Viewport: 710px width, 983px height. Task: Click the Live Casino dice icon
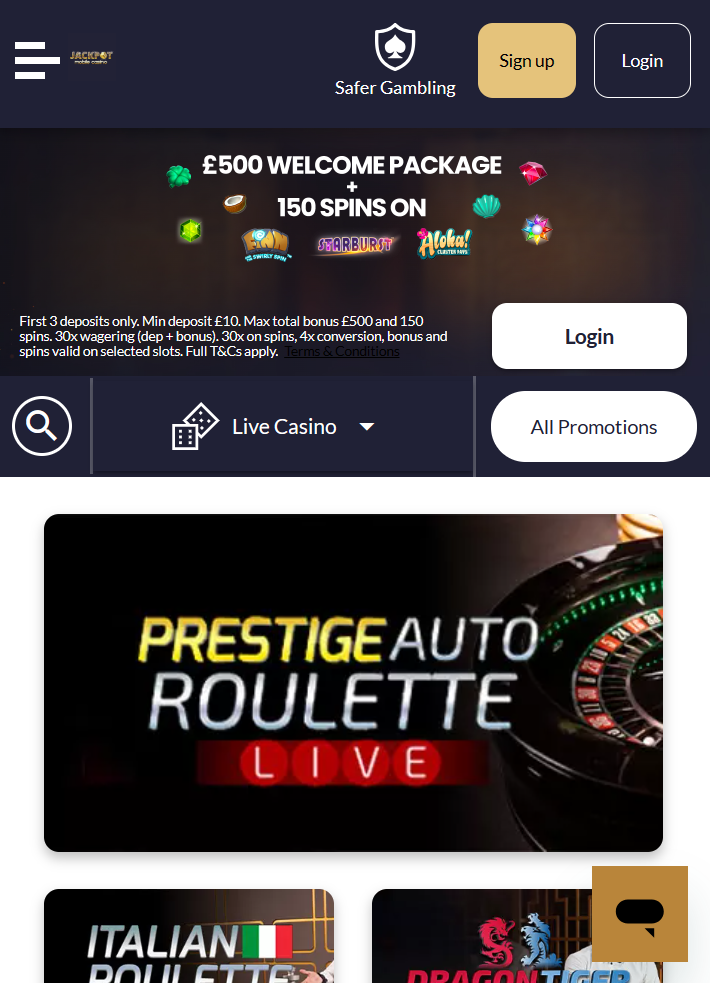[195, 426]
